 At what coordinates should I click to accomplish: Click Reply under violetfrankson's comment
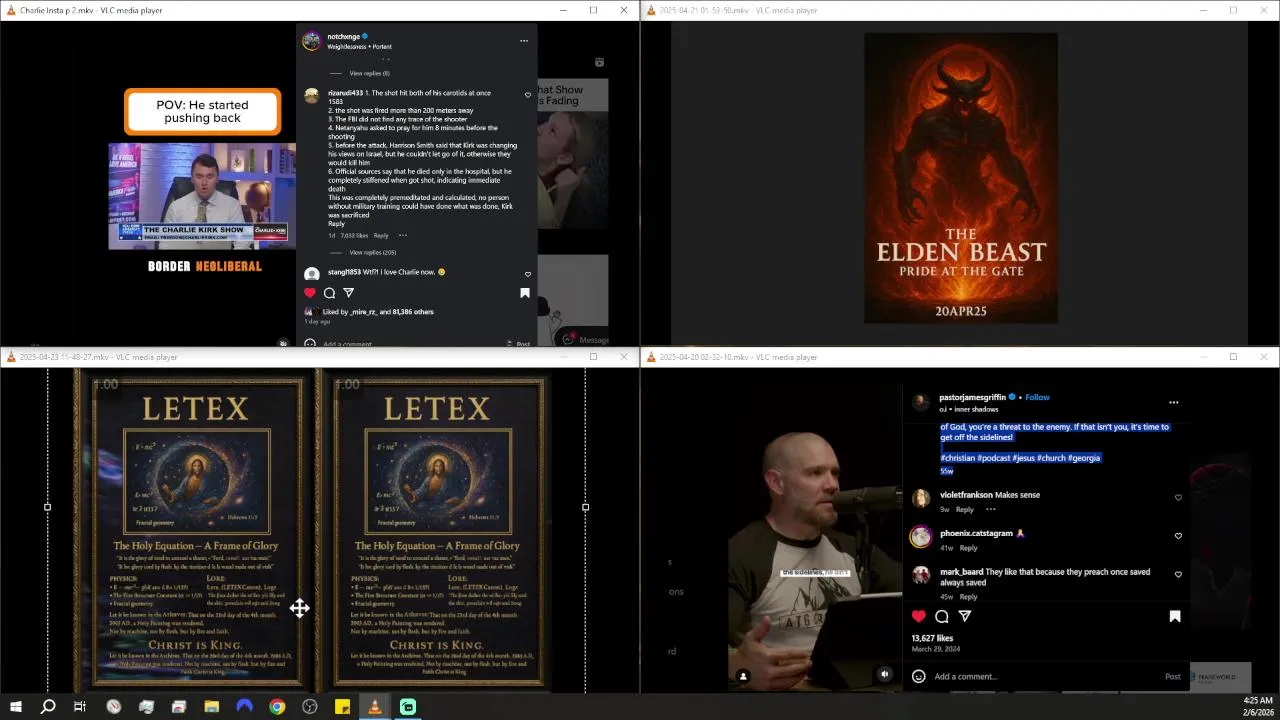pyautogui.click(x=965, y=510)
